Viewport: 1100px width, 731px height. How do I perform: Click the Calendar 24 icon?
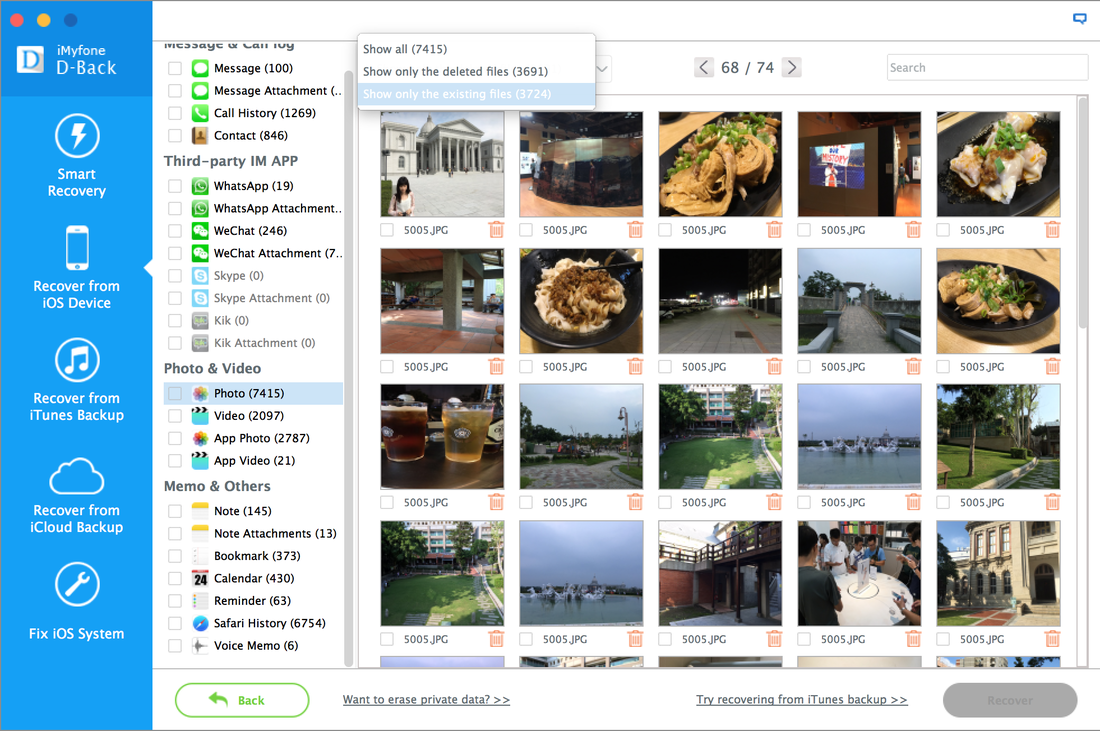click(200, 579)
